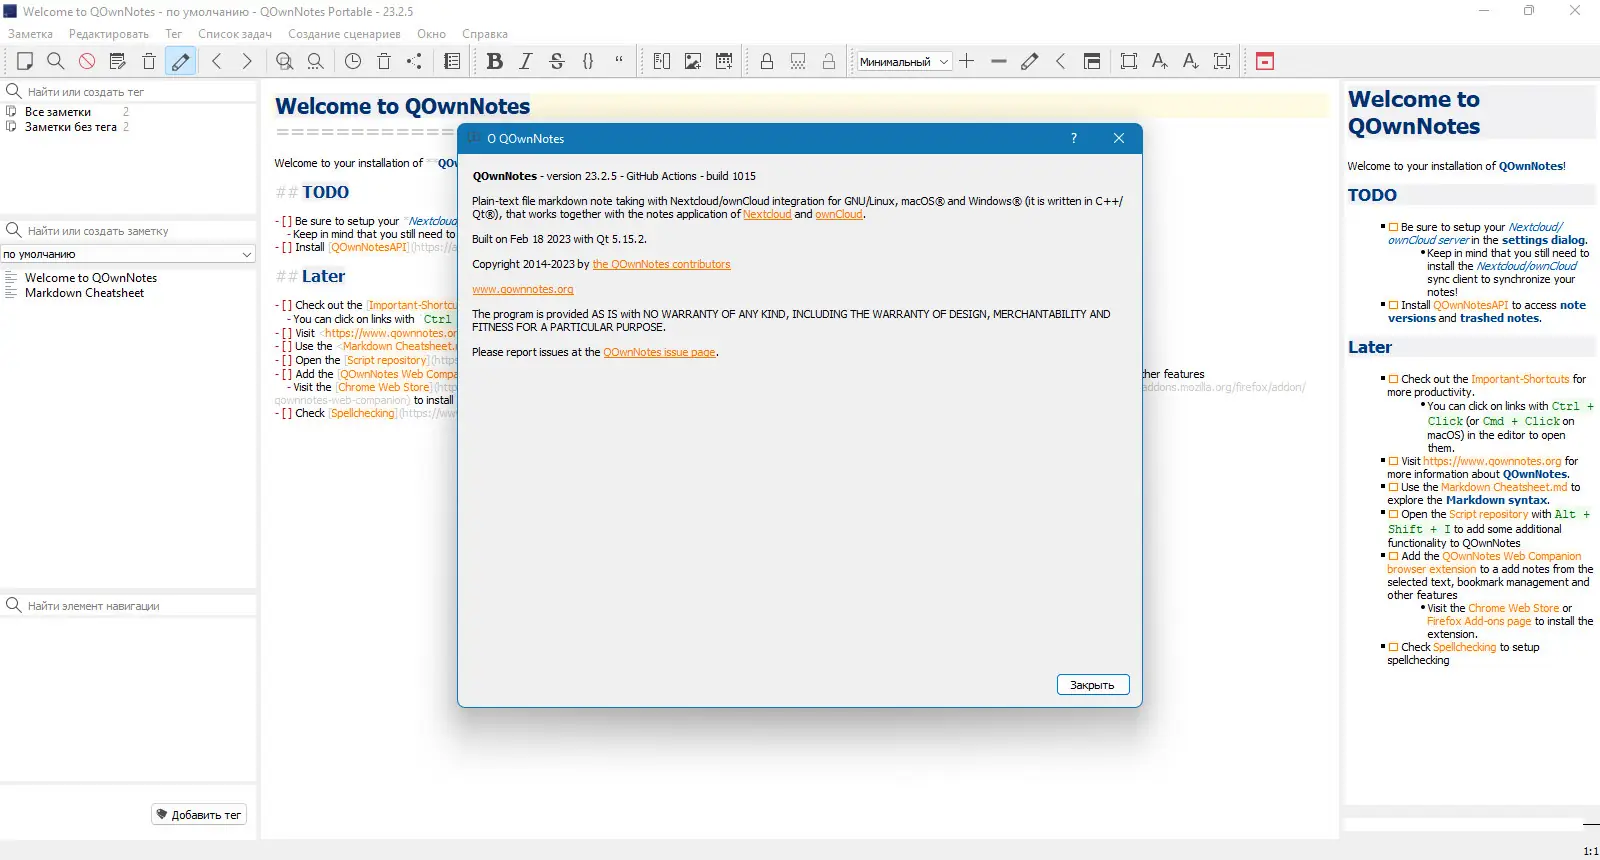Click the square-frame fullscreen toolbar icon
The image size is (1600, 860).
1129,61
